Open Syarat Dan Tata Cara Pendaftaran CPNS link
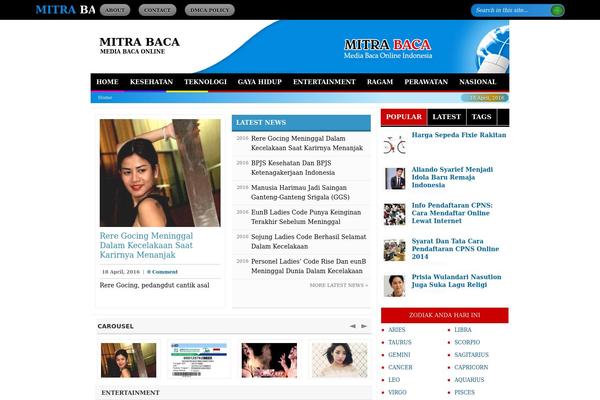Screen dimensions: 600x400 point(455,249)
